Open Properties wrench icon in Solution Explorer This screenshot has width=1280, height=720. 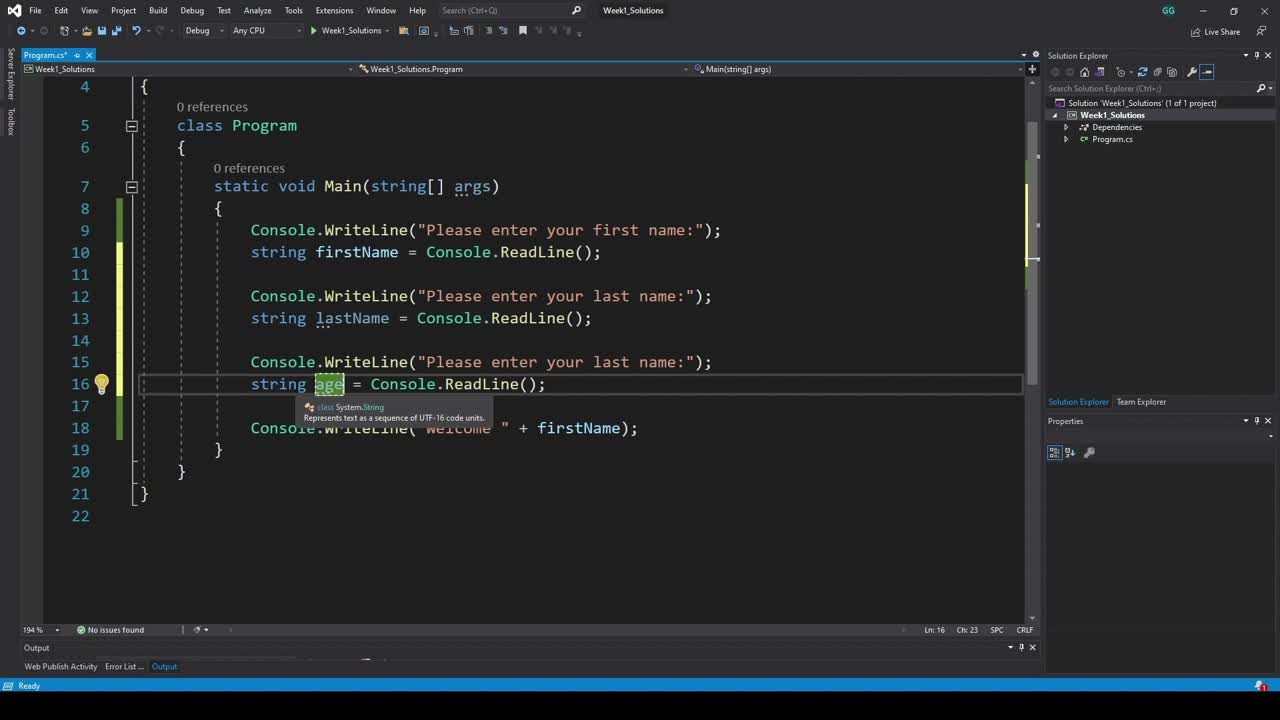pyautogui.click(x=1191, y=72)
